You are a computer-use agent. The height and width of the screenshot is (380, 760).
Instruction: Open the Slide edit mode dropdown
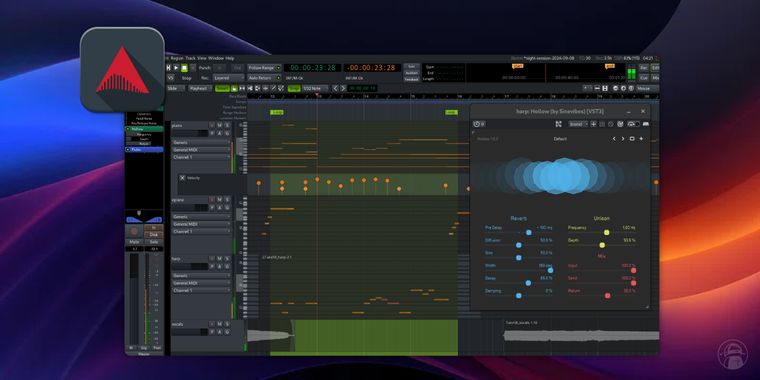[x=175, y=88]
